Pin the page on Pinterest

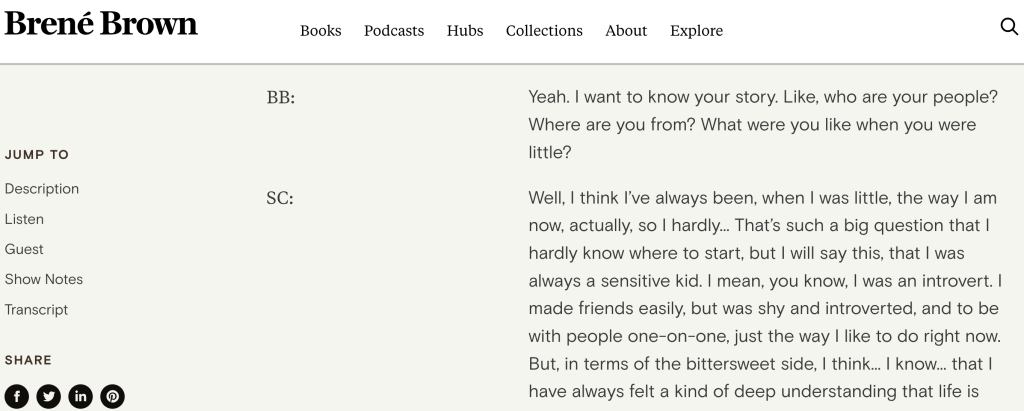point(113,396)
